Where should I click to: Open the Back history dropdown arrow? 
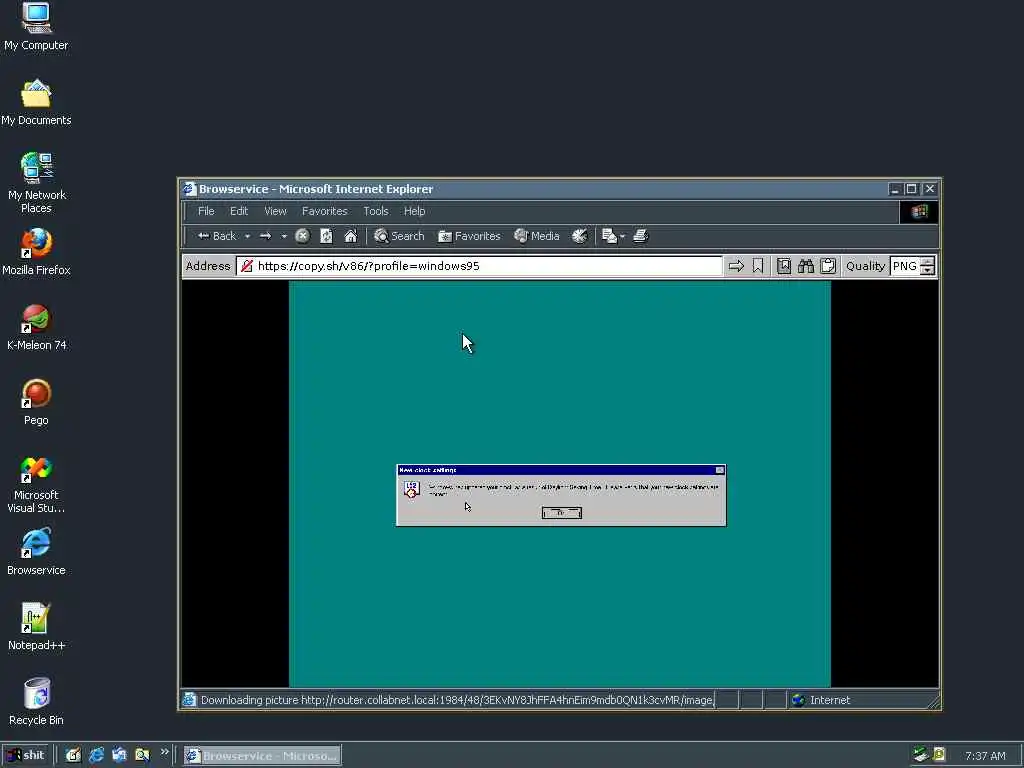pos(248,236)
